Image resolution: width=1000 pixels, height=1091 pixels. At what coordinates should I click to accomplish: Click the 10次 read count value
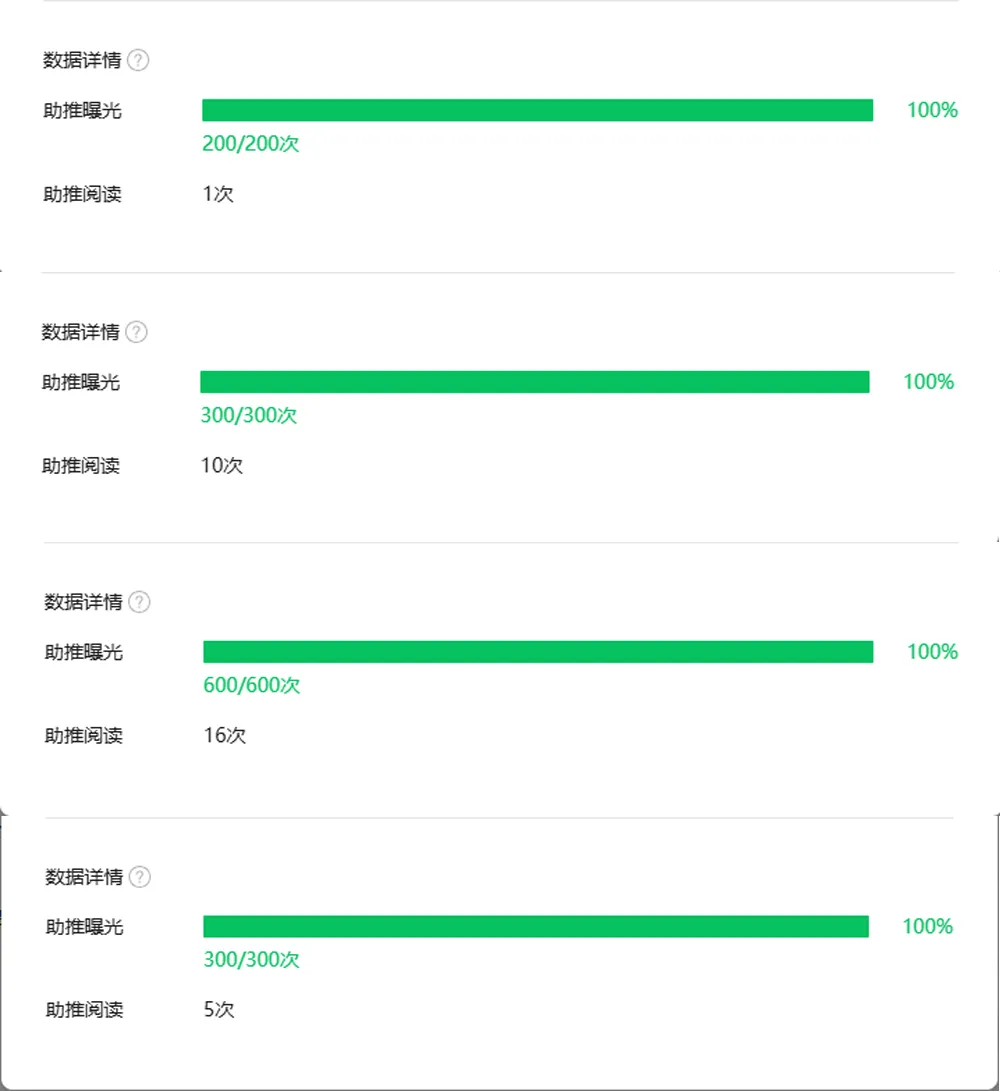[x=222, y=466]
